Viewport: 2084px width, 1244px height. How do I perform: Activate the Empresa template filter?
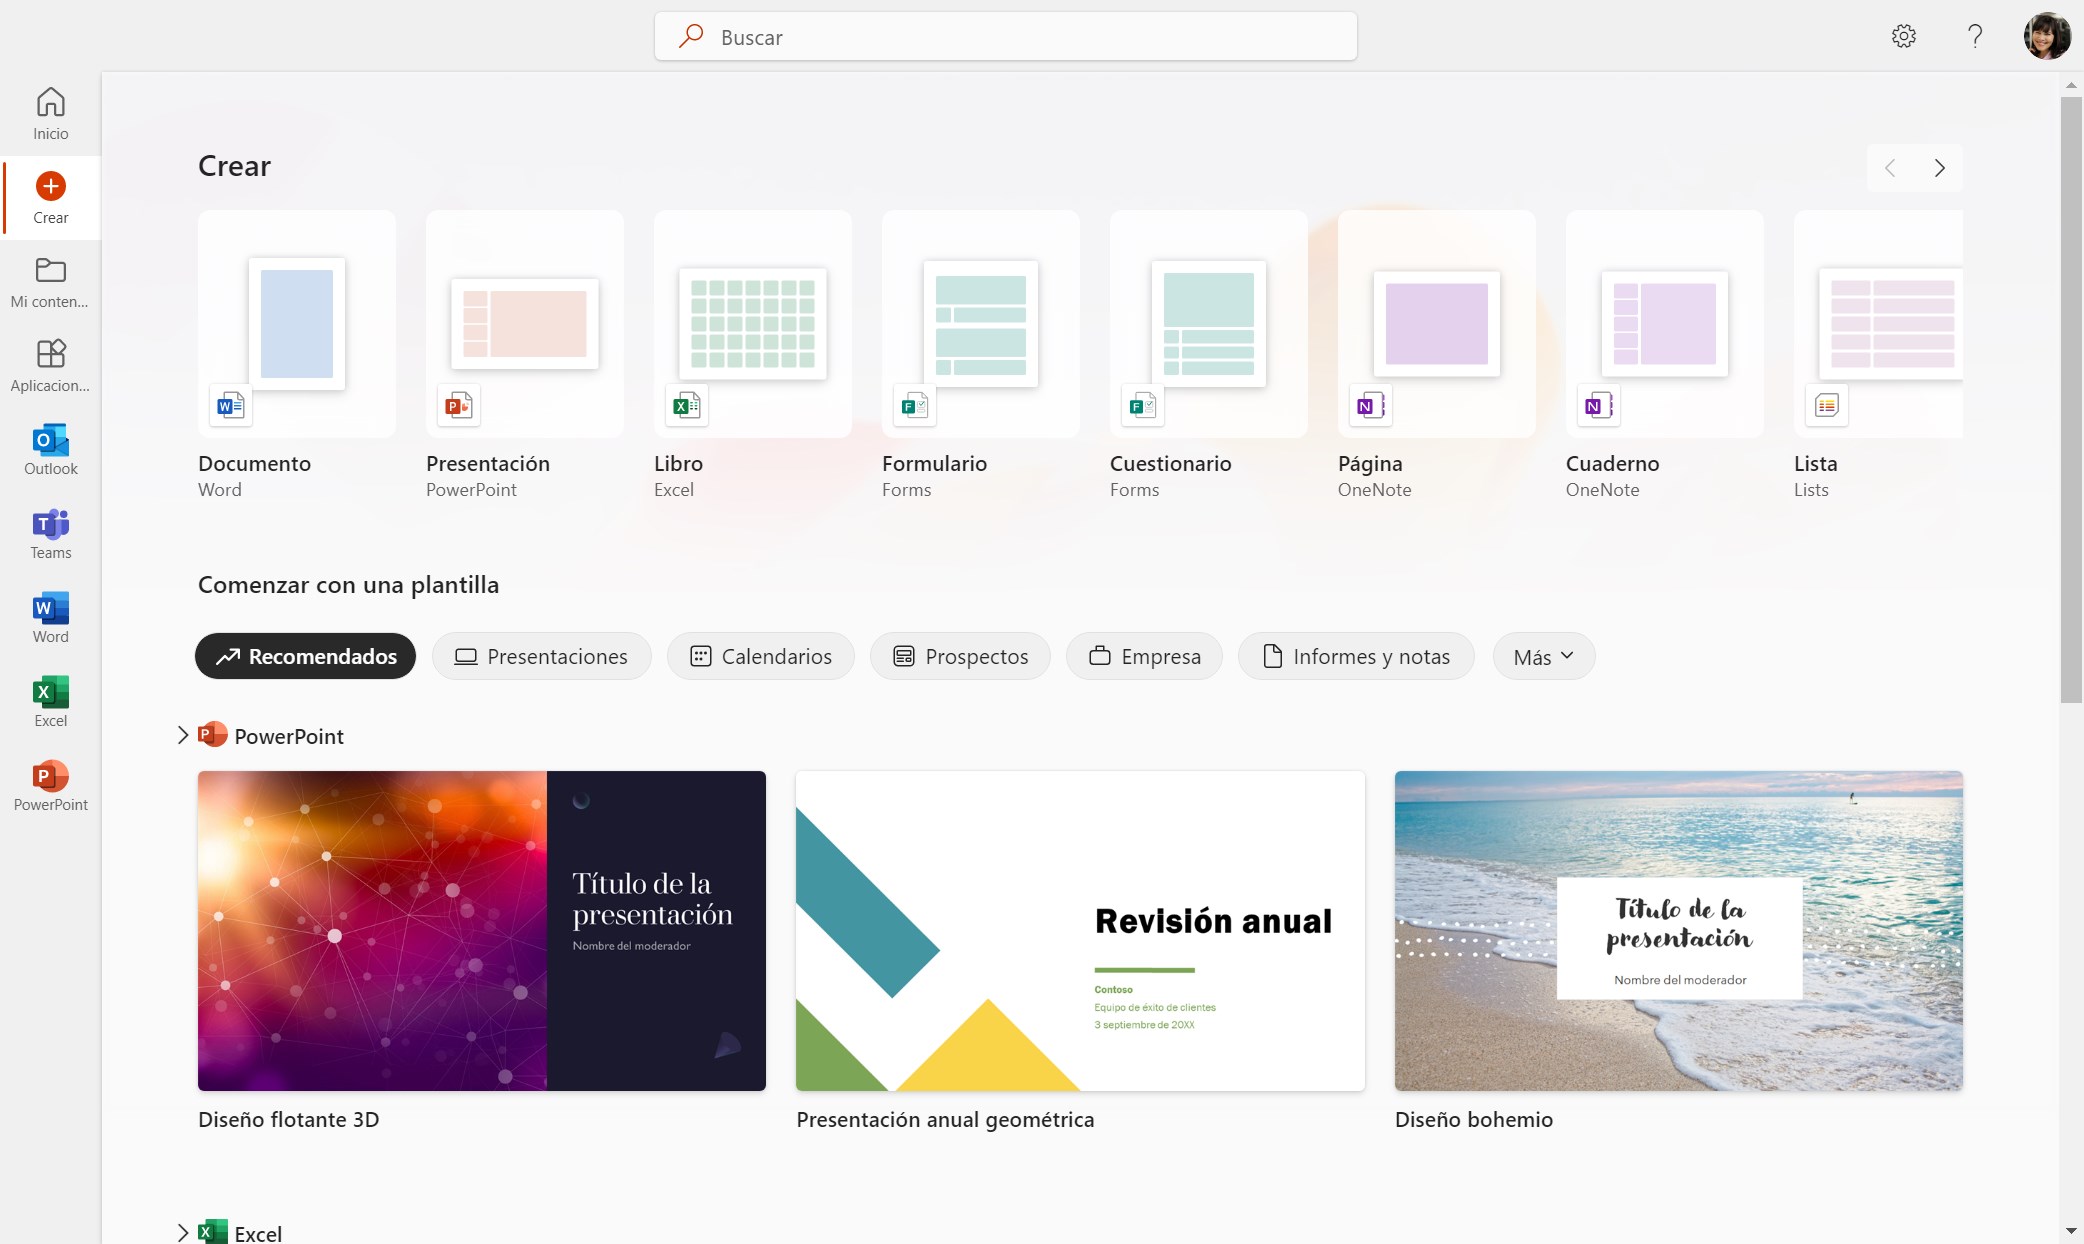1144,656
